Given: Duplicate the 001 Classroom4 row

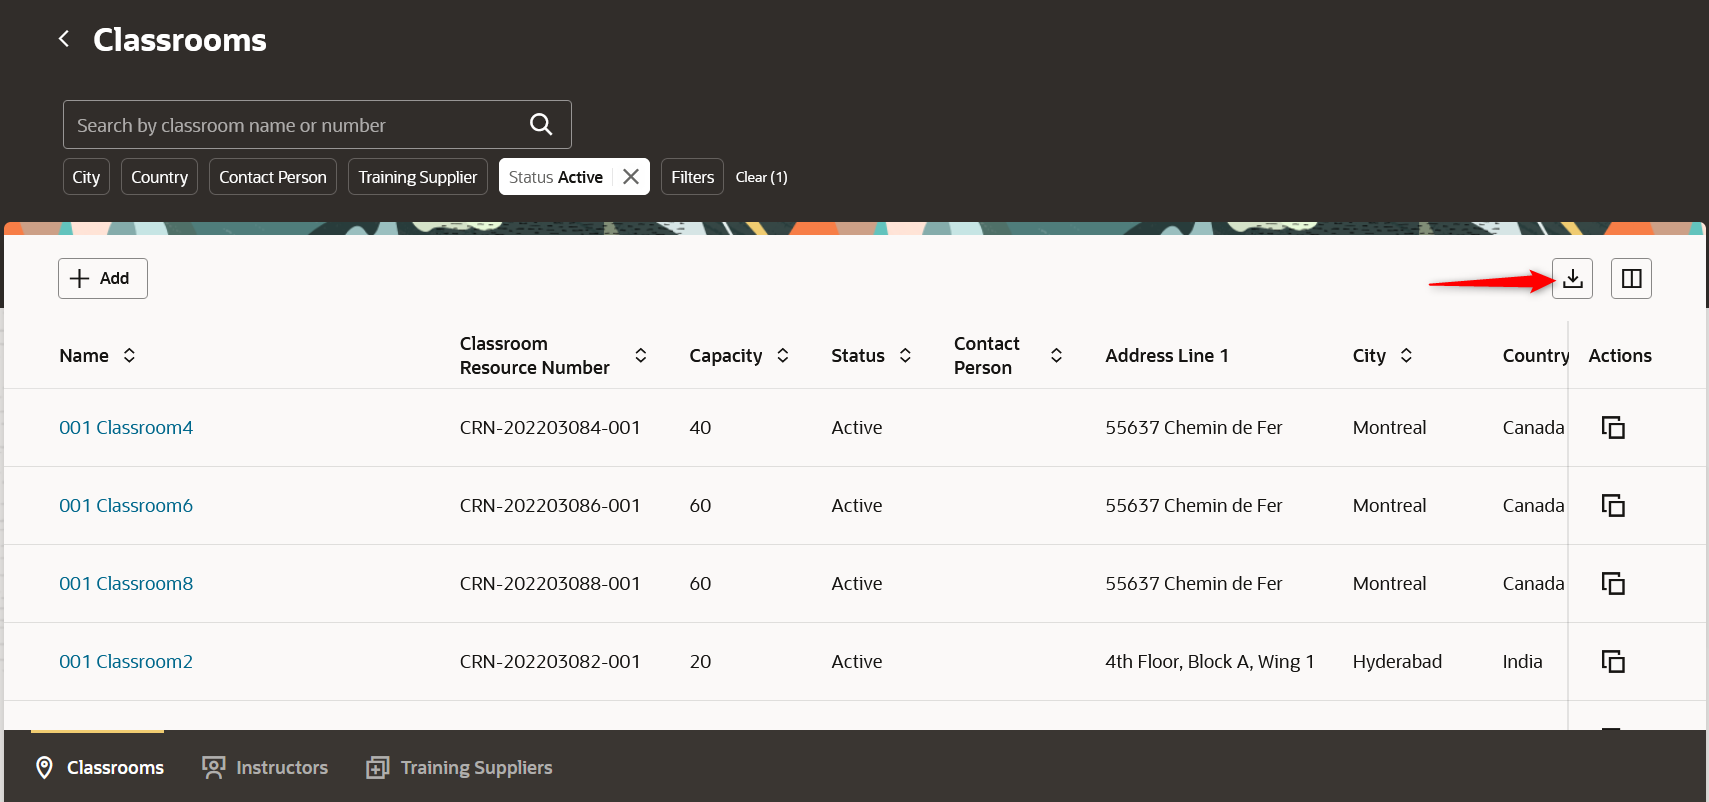Looking at the screenshot, I should pyautogui.click(x=1613, y=427).
